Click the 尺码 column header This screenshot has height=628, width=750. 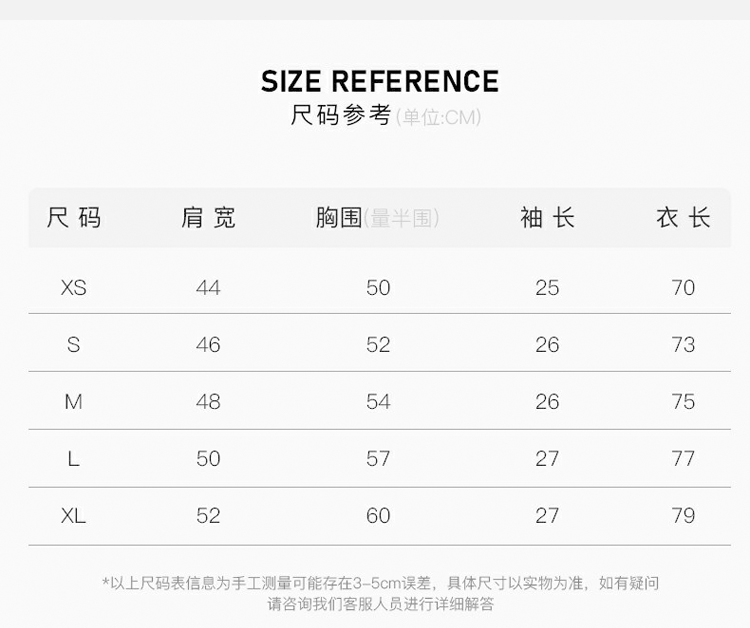(x=74, y=217)
